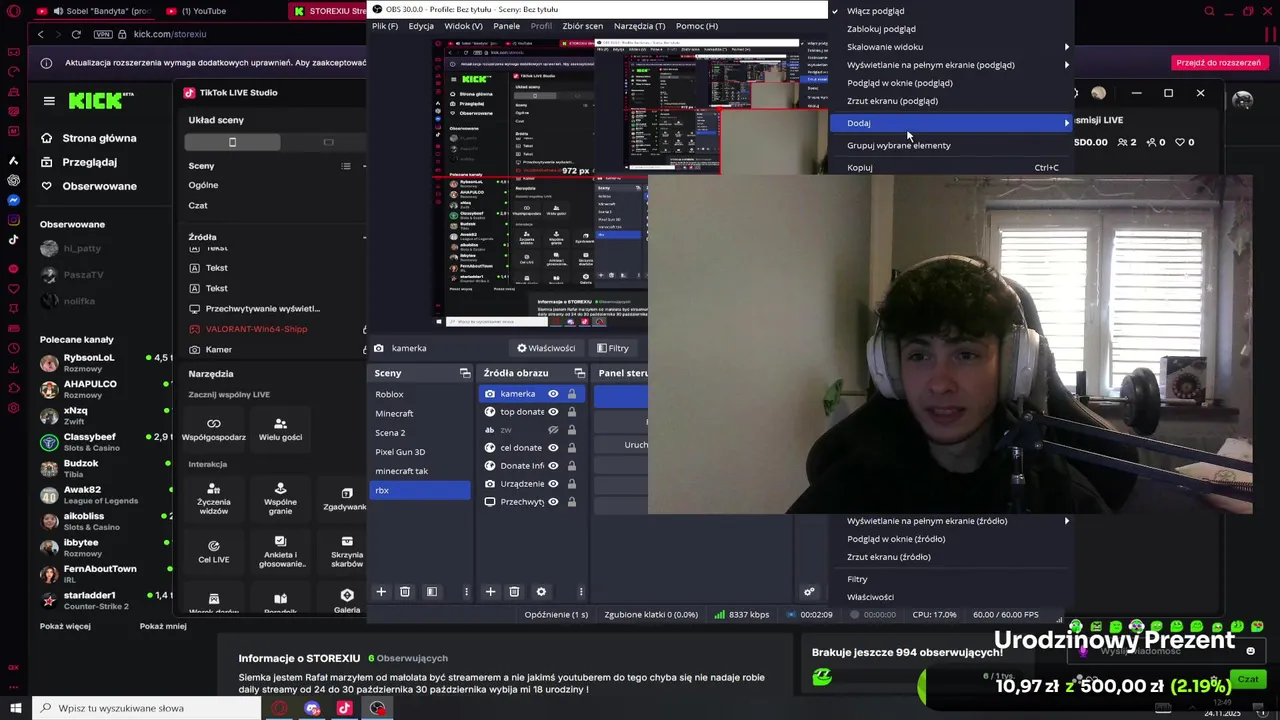
Task: Open TikTok icon in browser sidebar
Action: [13, 240]
